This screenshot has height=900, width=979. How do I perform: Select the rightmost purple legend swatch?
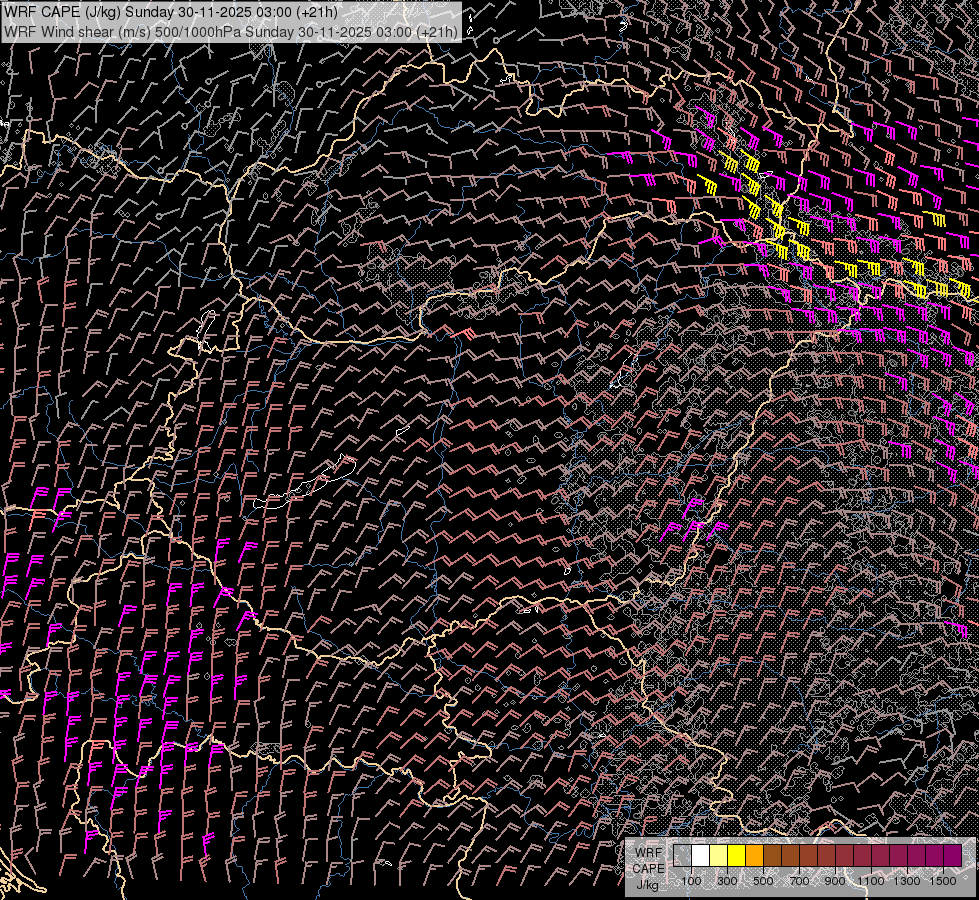(x=952, y=856)
